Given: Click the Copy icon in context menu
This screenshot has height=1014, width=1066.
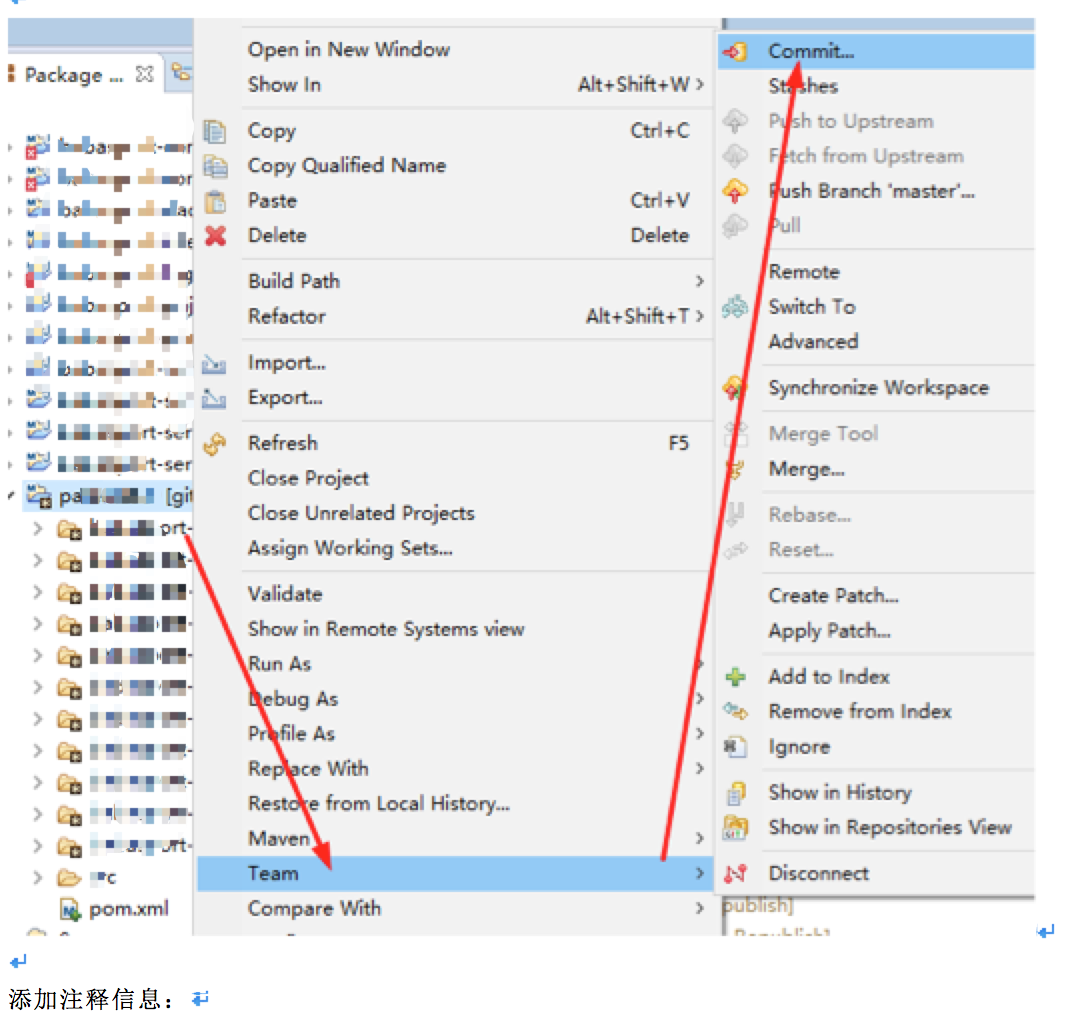Looking at the screenshot, I should tap(215, 130).
